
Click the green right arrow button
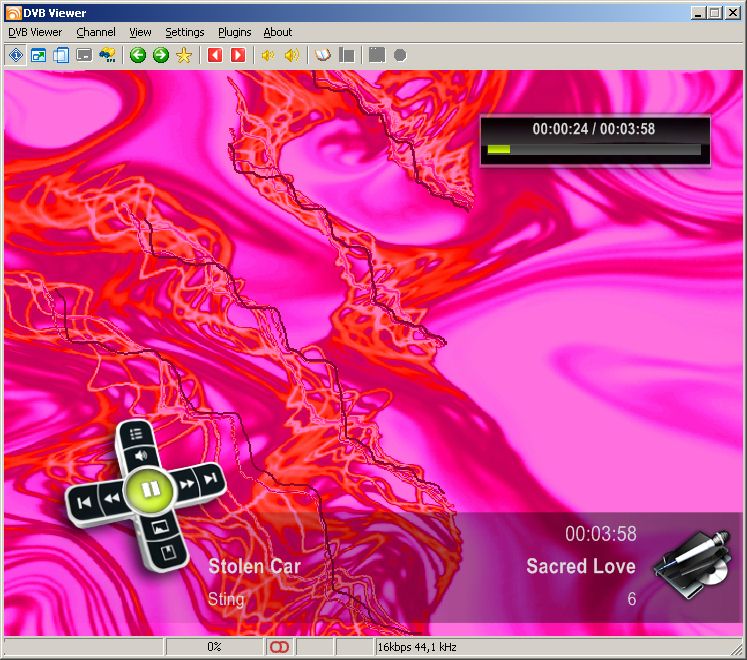coord(161,55)
